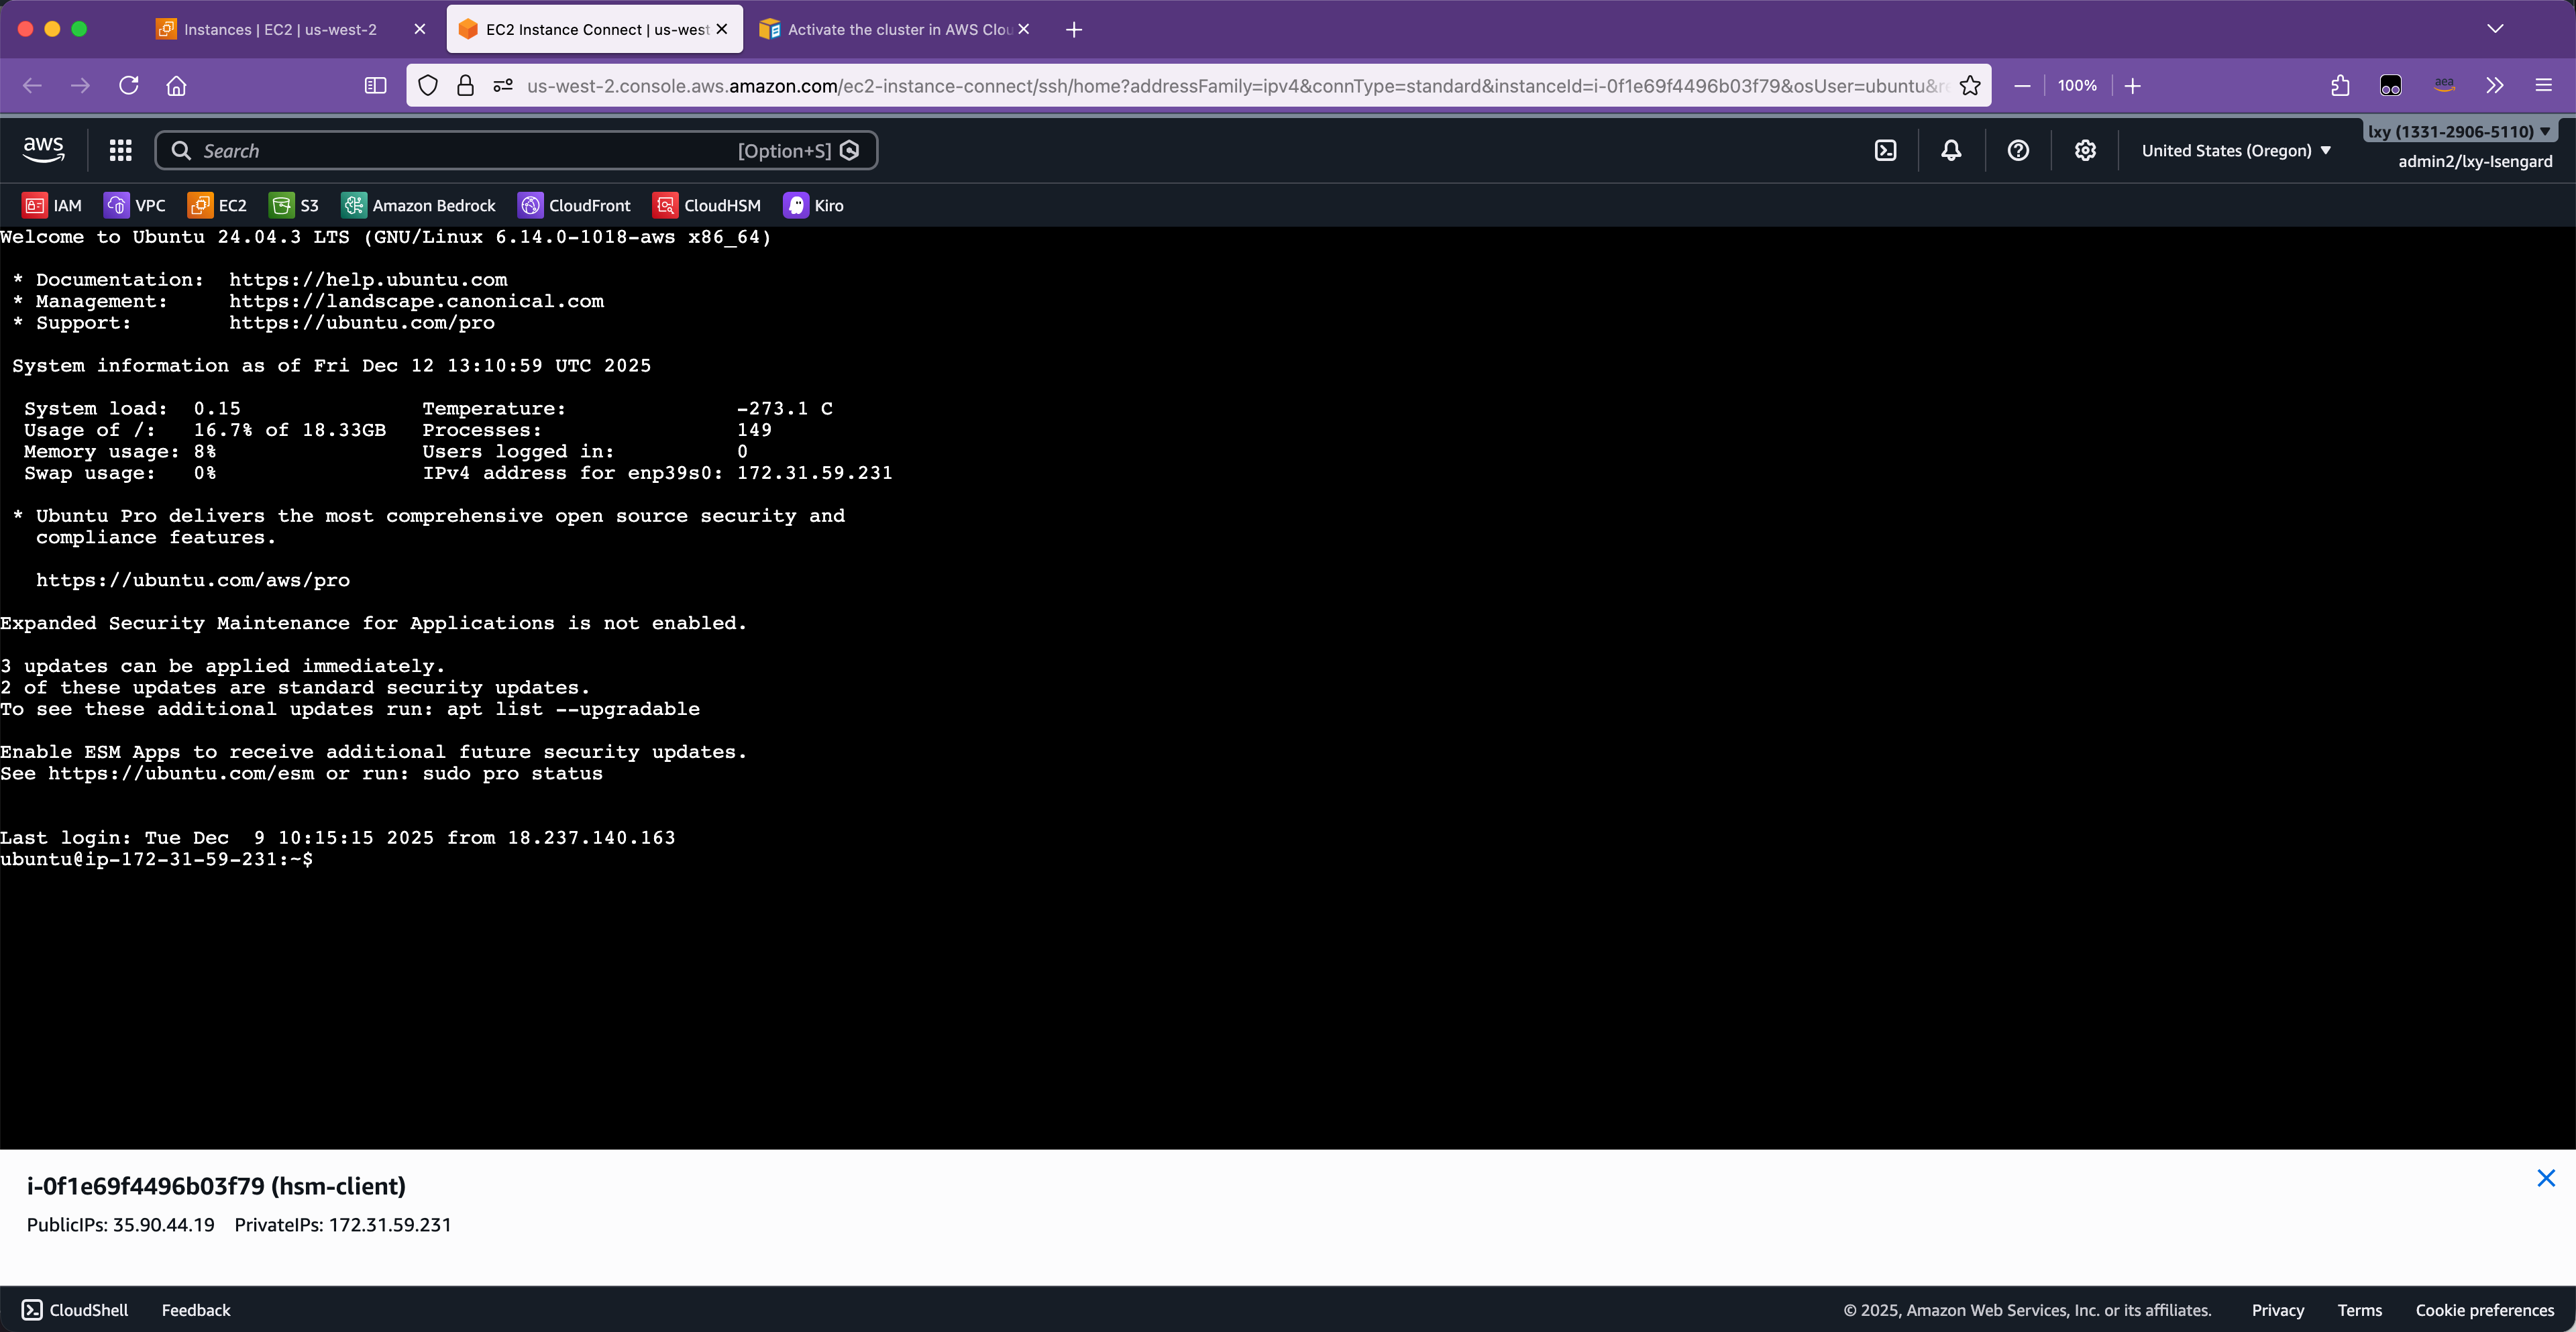Open console settings gear icon
Viewport: 2576px width, 1332px height.
2085,150
